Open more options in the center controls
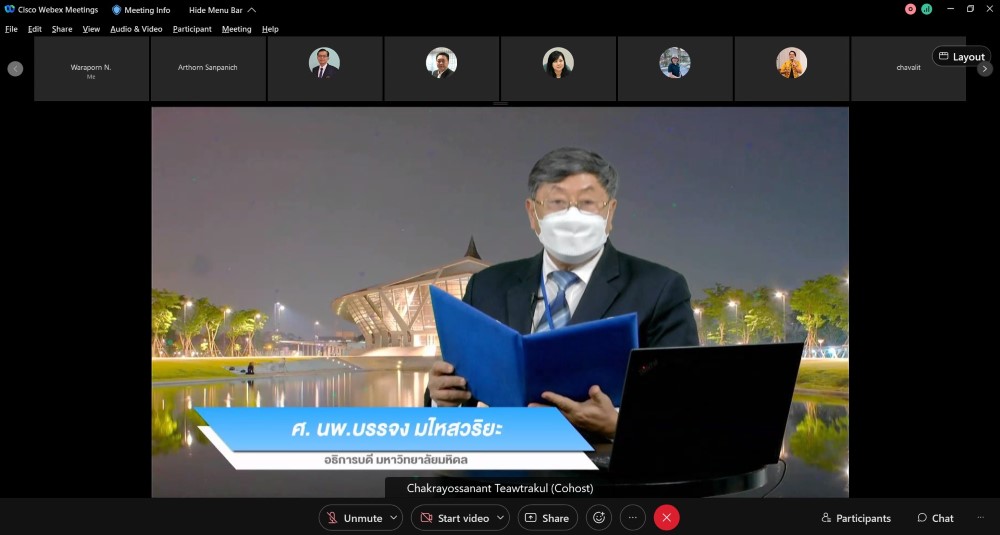 pyautogui.click(x=632, y=518)
